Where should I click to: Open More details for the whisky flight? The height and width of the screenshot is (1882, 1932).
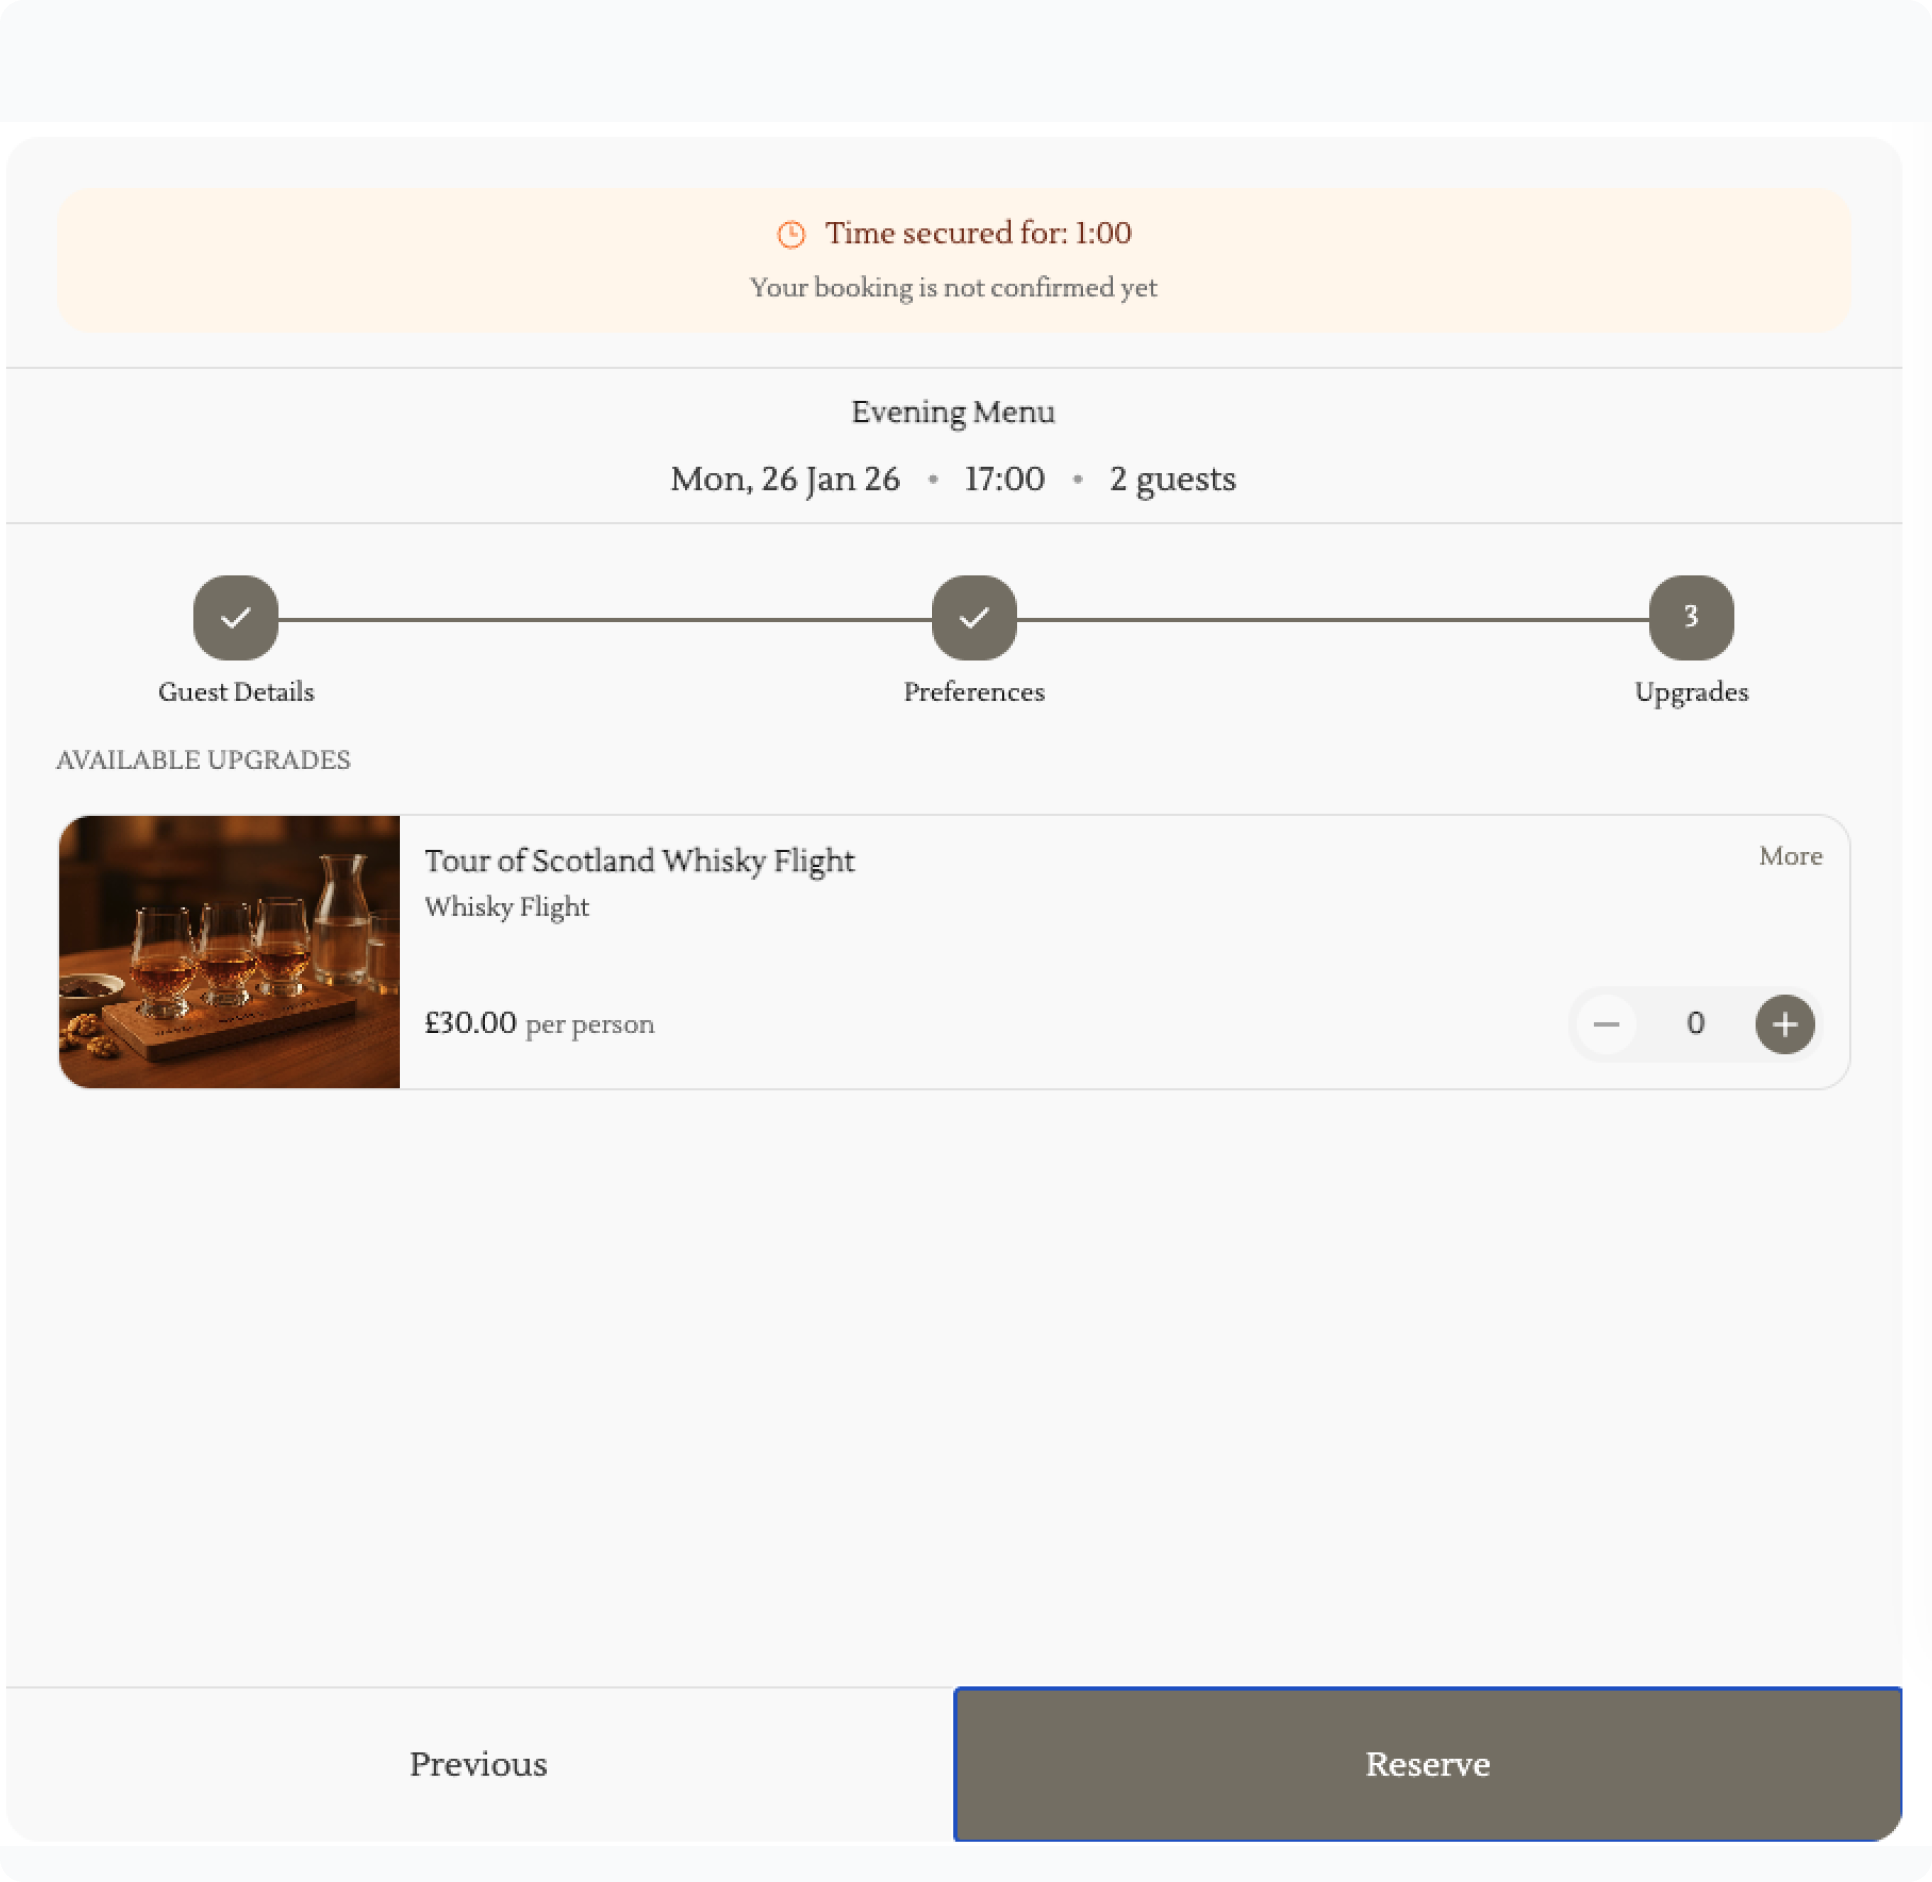pos(1790,856)
